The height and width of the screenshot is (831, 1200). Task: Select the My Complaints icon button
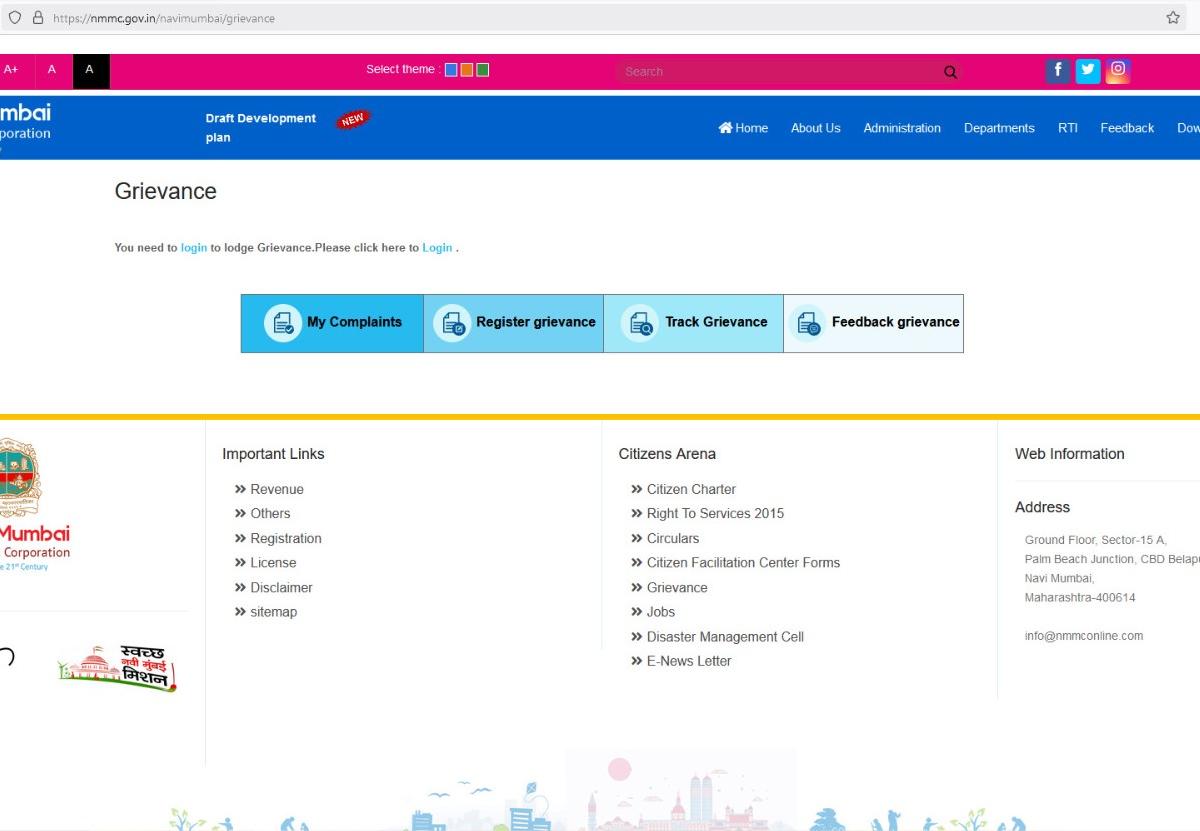tap(282, 322)
